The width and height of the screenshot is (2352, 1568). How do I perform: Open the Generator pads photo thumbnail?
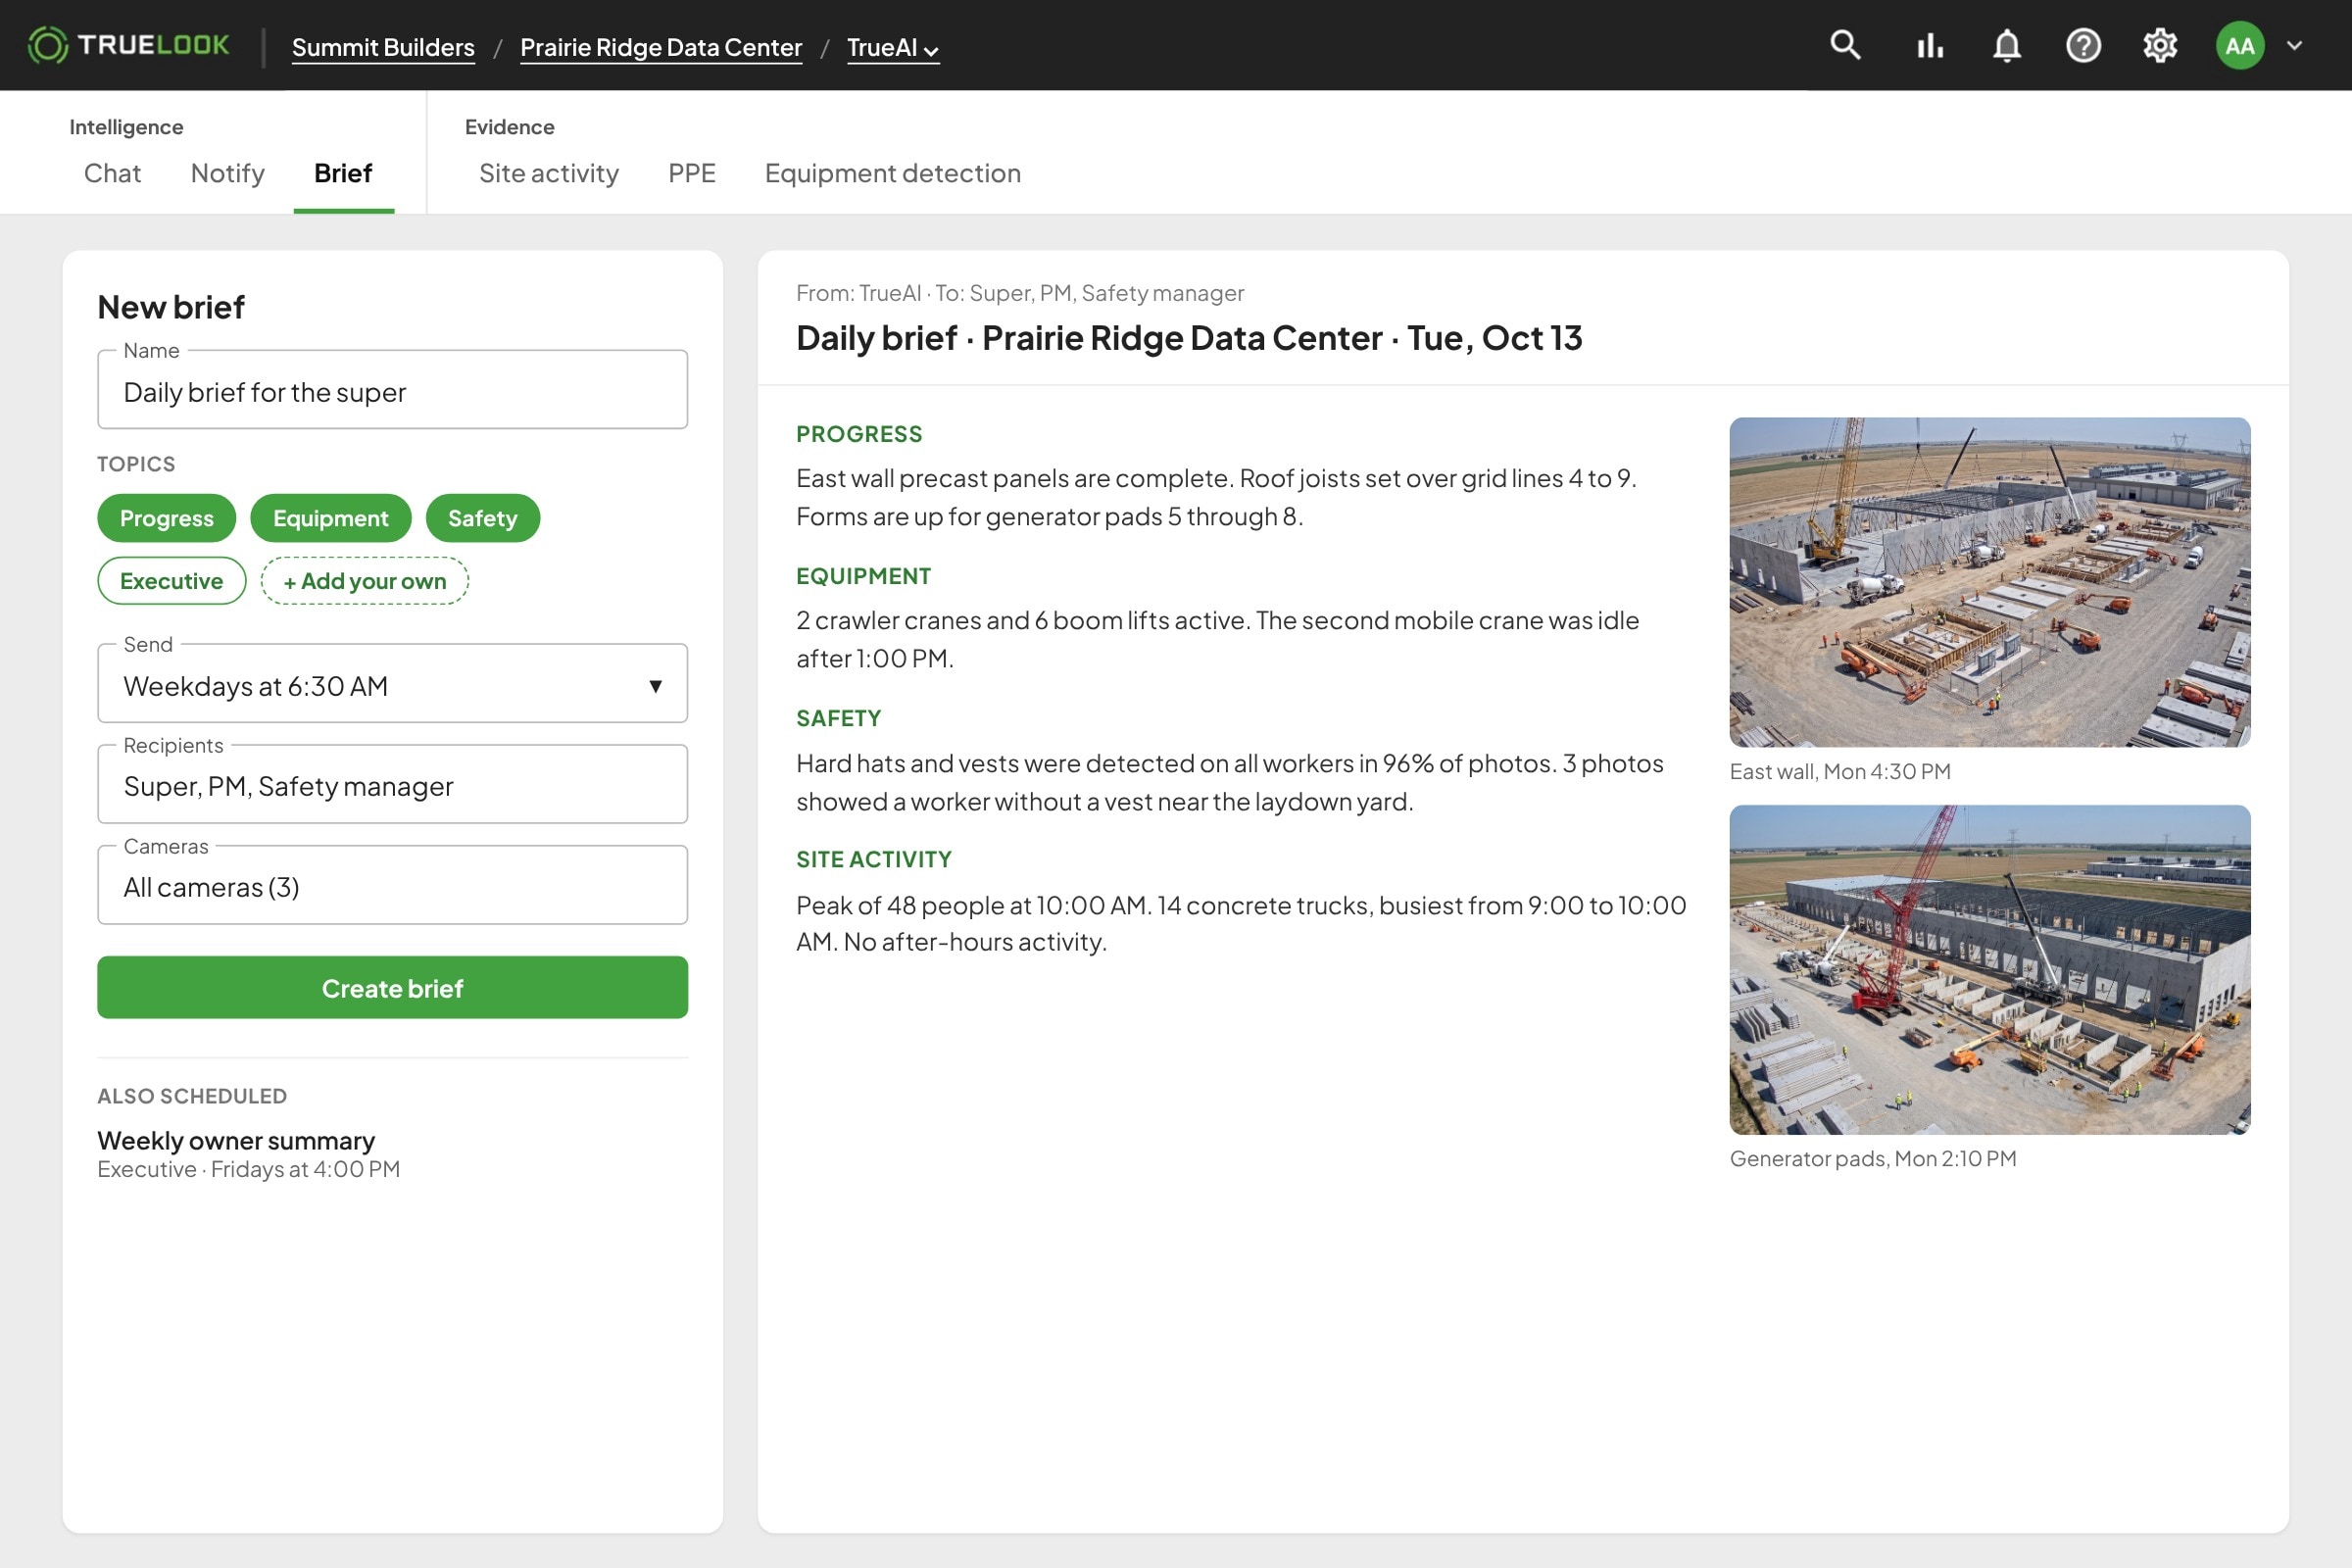(1989, 970)
